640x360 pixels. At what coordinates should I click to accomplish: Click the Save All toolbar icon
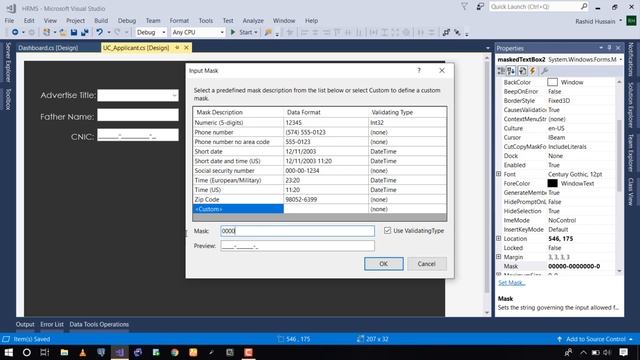(84, 32)
